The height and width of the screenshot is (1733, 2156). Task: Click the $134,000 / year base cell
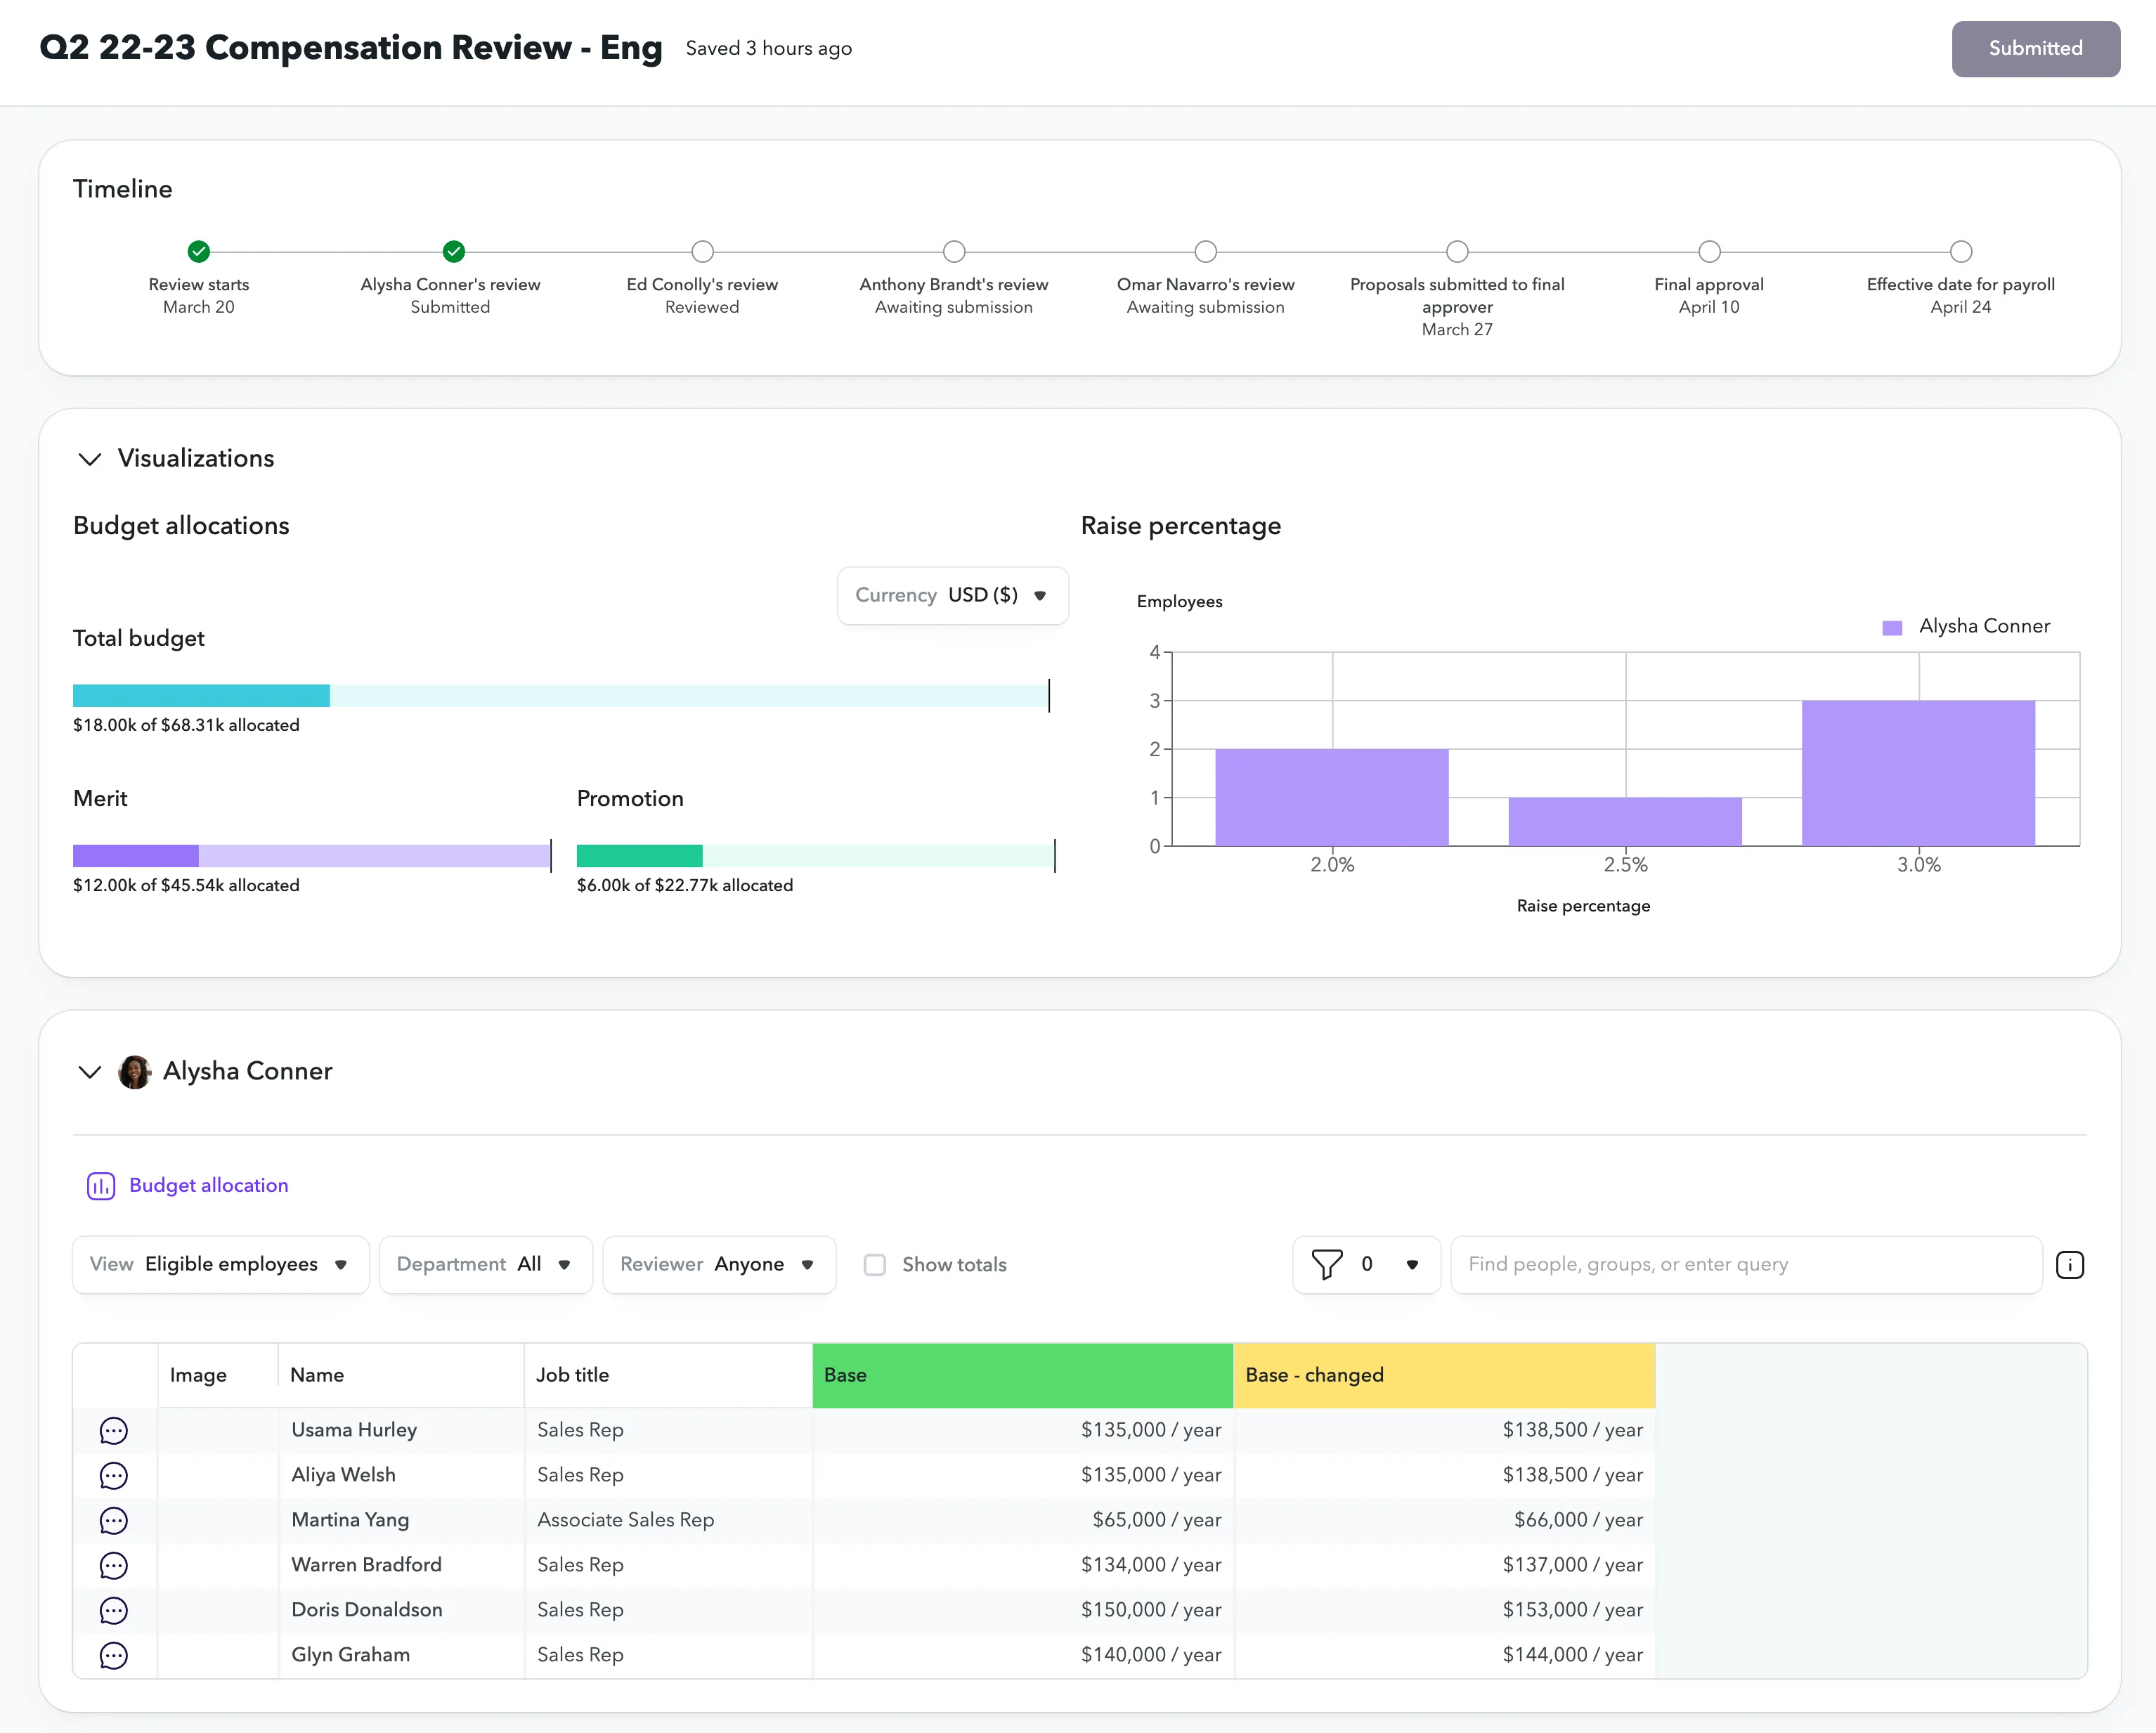(1023, 1566)
